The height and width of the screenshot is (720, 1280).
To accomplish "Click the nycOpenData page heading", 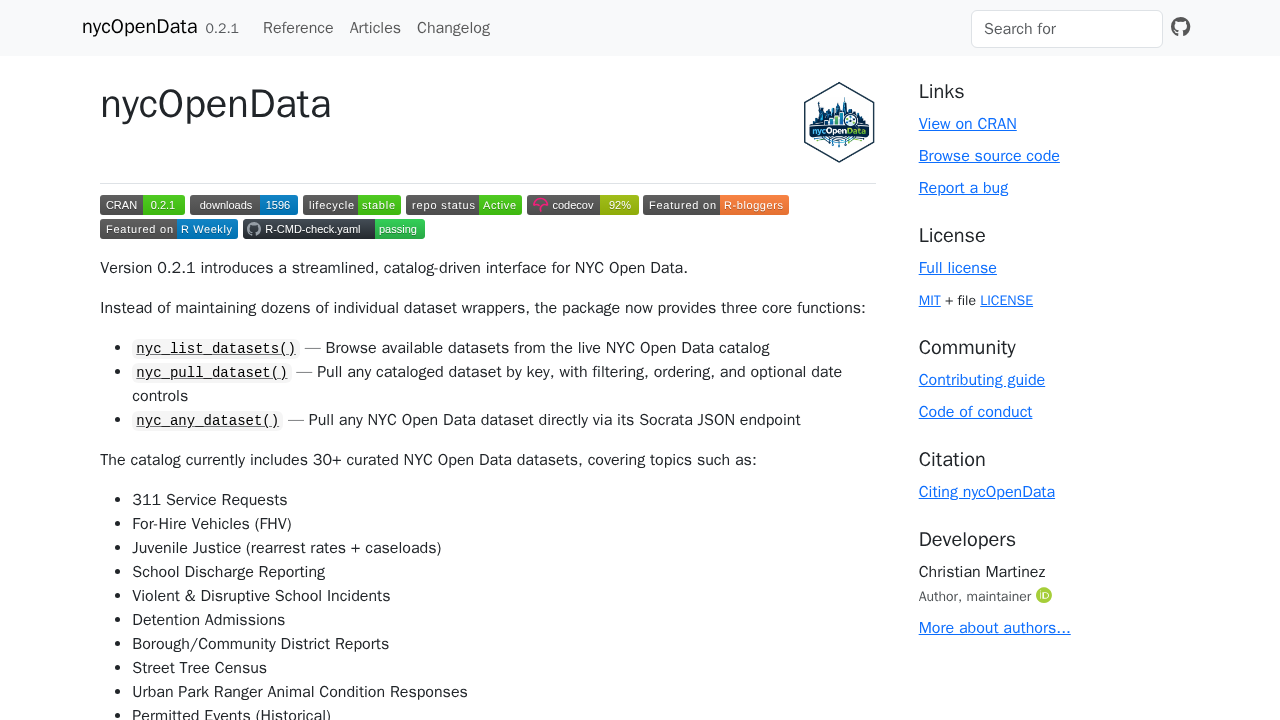I will [x=216, y=104].
